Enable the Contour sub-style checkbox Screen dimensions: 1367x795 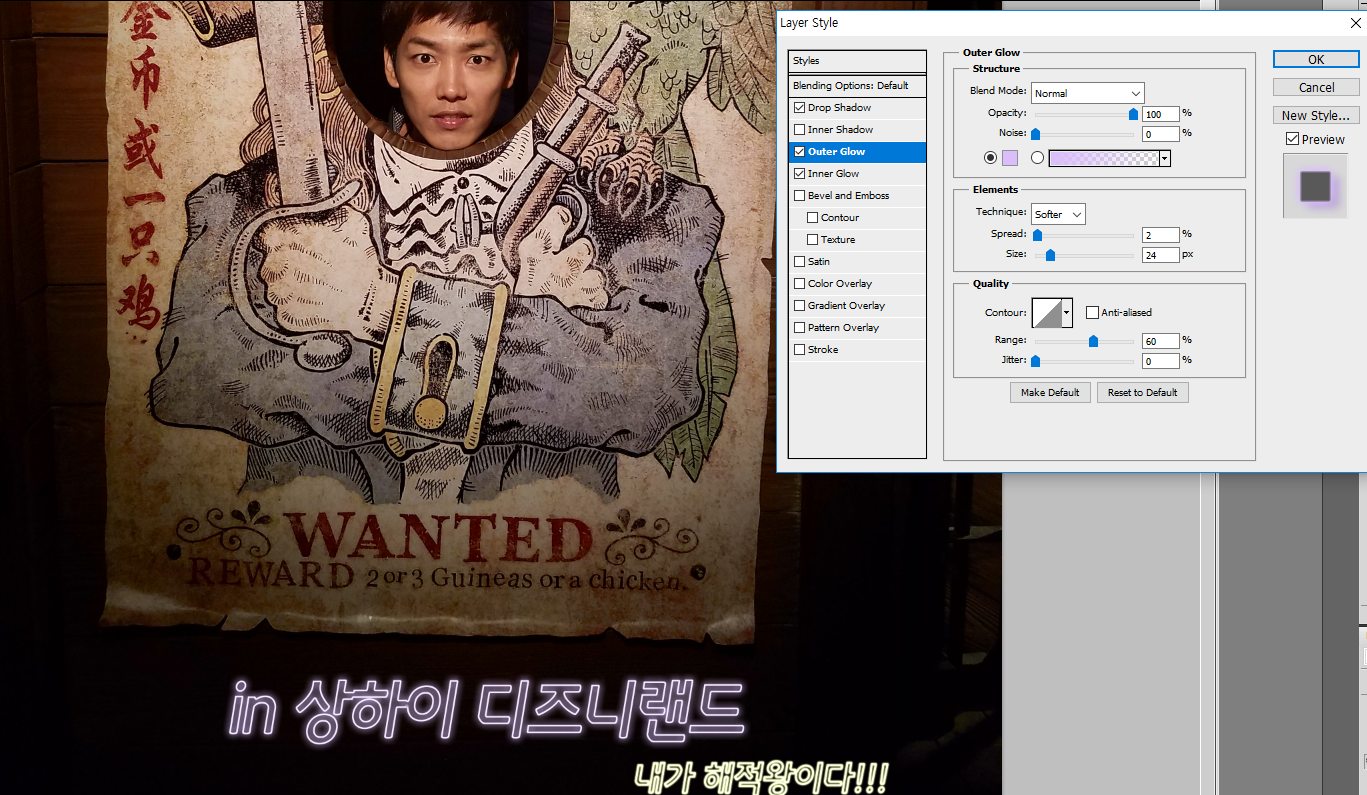click(x=812, y=218)
